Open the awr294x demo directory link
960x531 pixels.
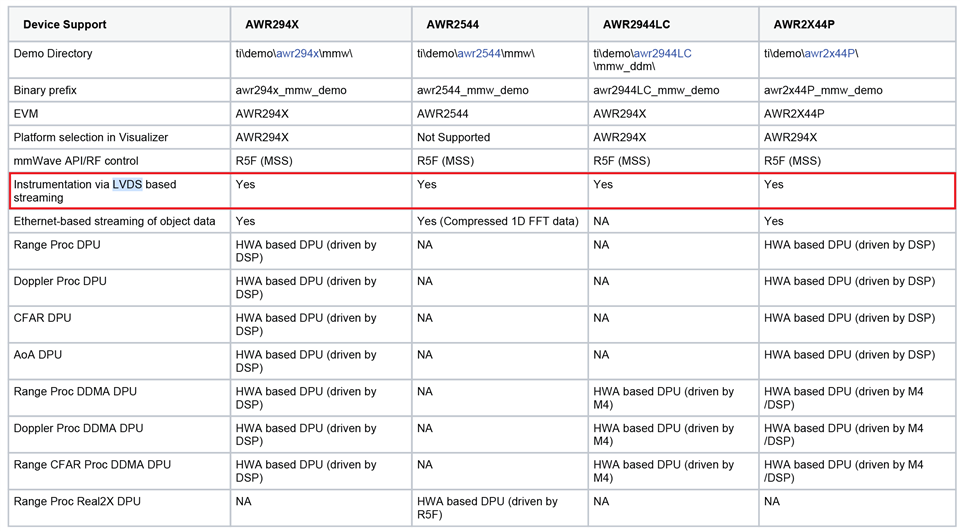(297, 53)
